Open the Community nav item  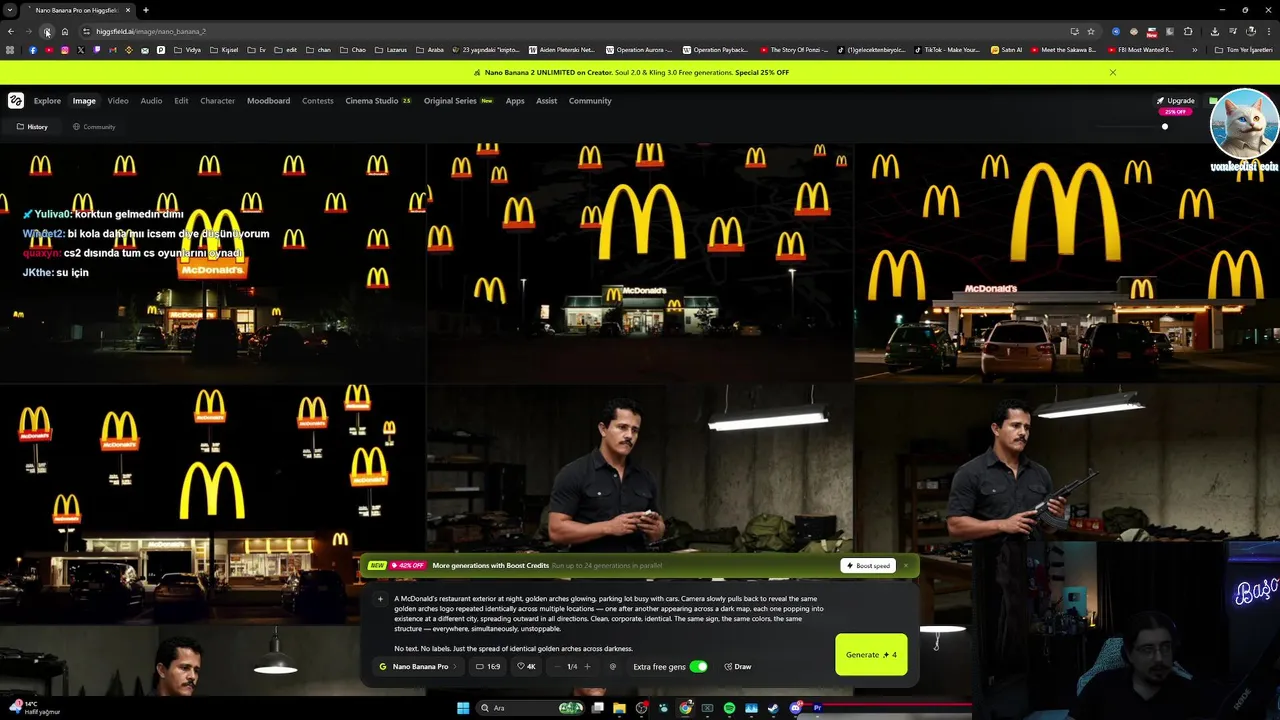tap(590, 101)
